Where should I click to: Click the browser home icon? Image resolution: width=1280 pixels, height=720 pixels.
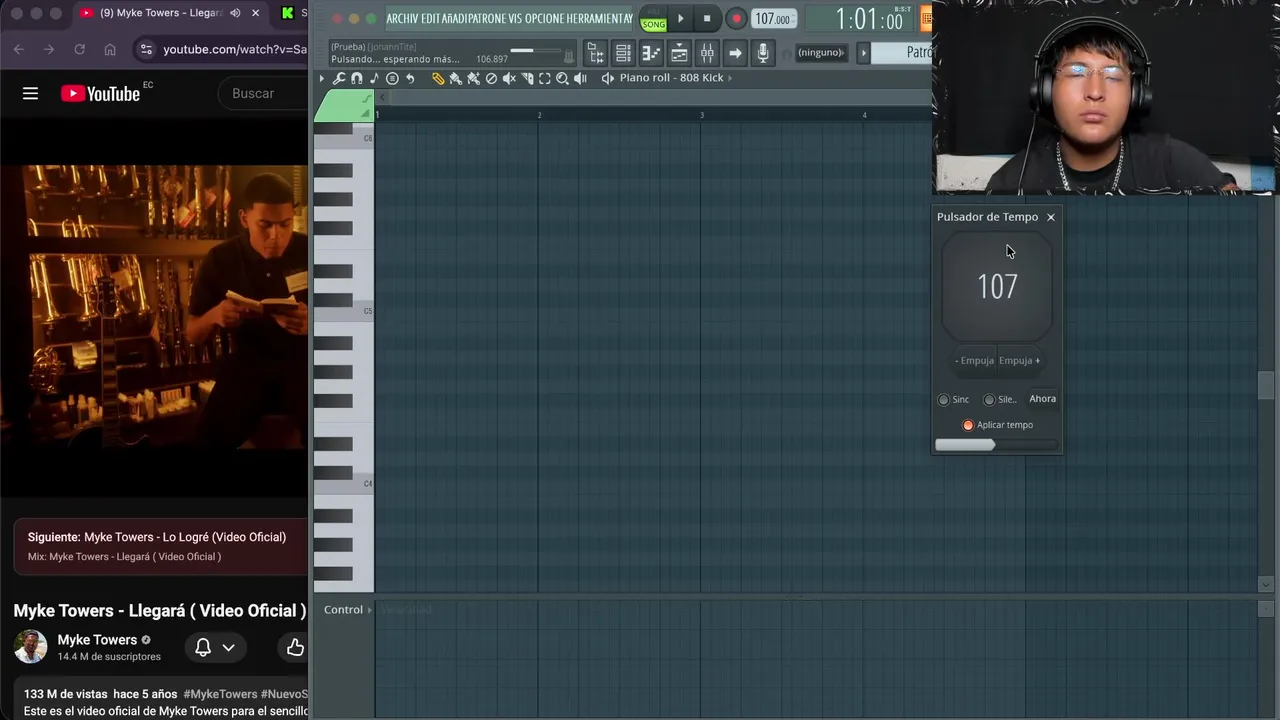(x=110, y=49)
